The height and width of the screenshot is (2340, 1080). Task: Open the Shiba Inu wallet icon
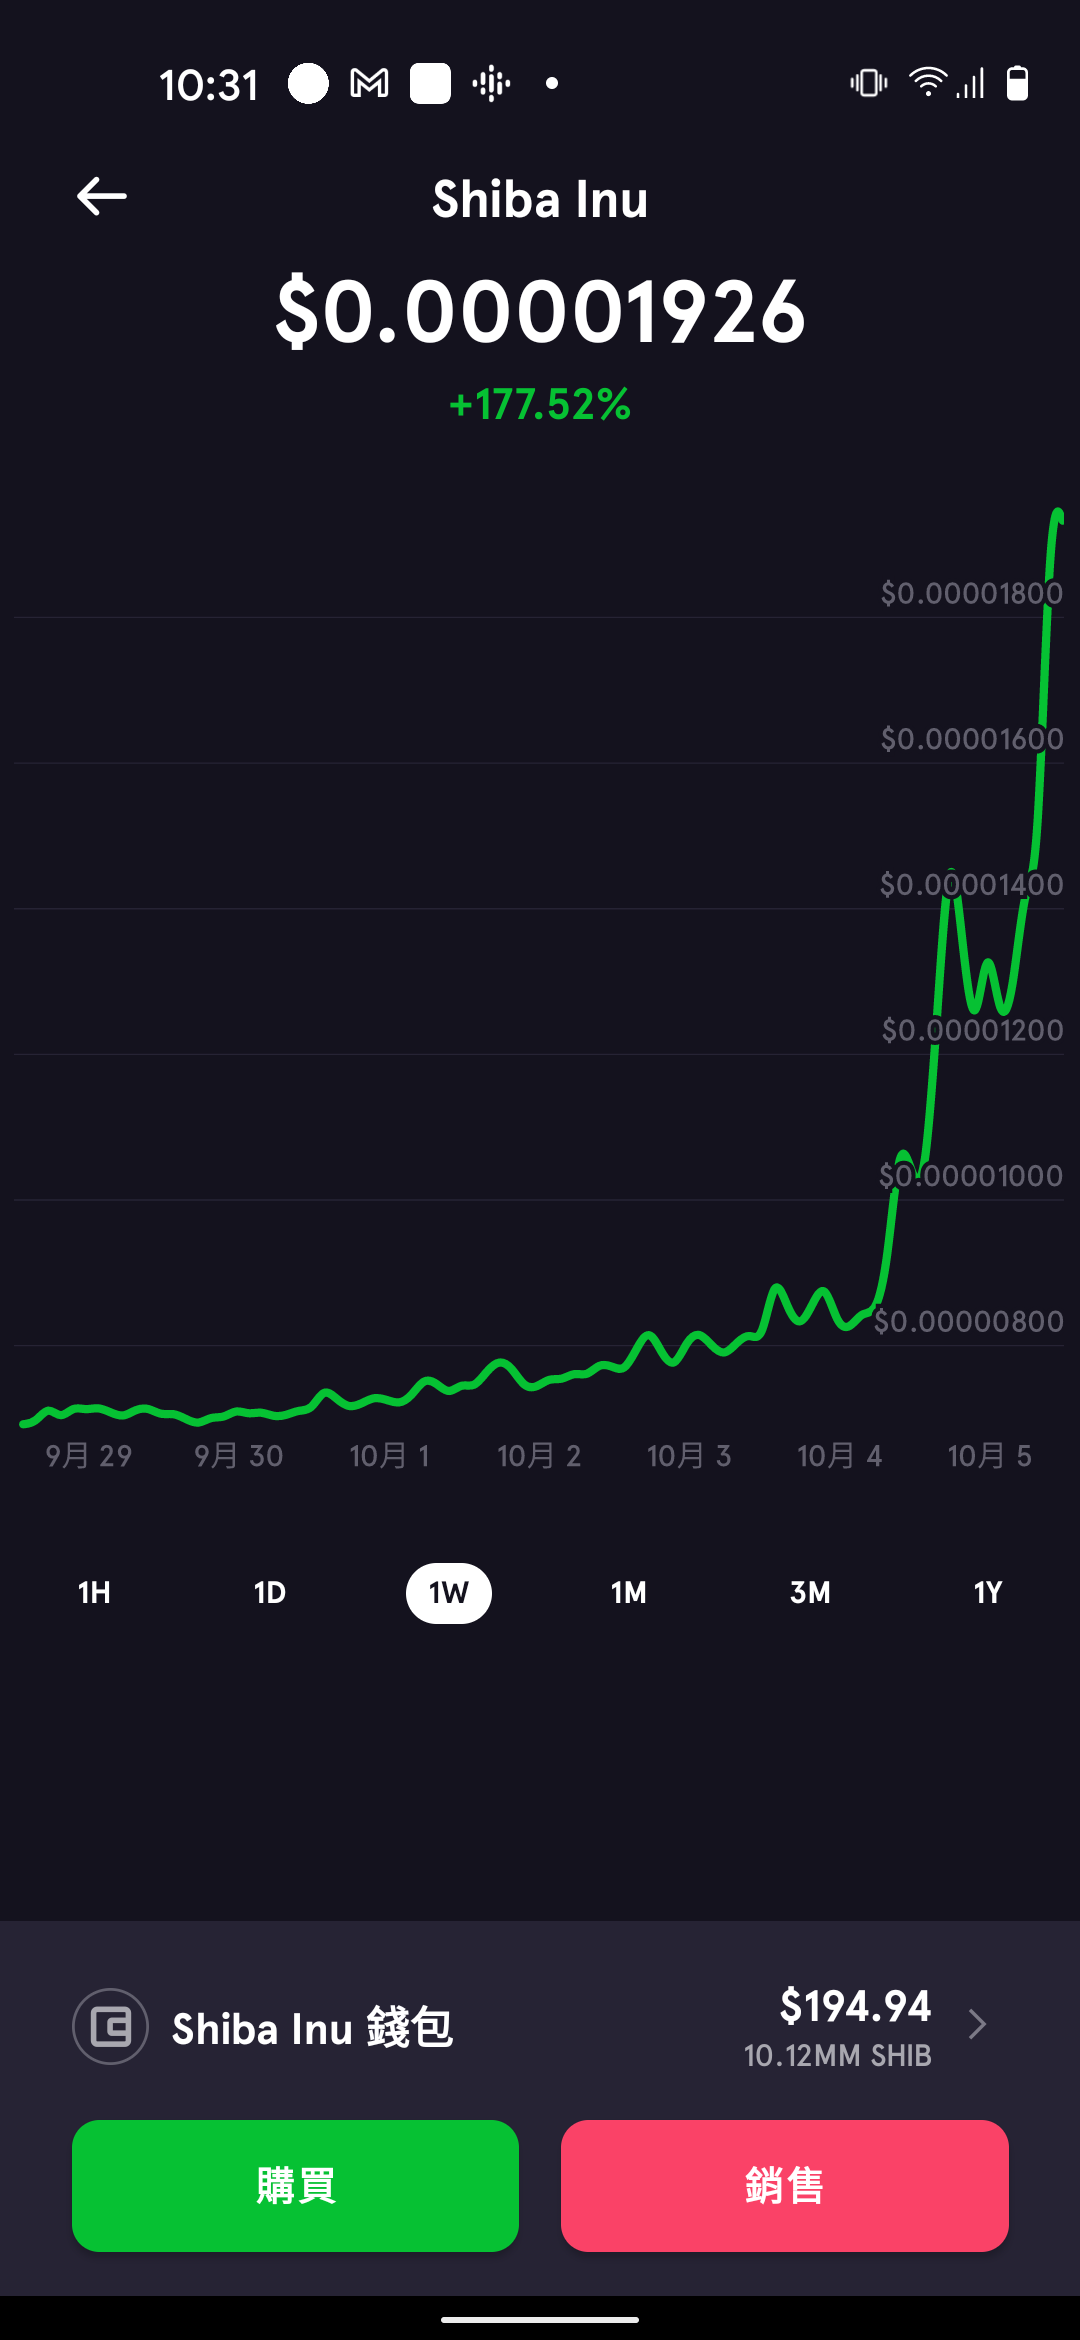[110, 2026]
